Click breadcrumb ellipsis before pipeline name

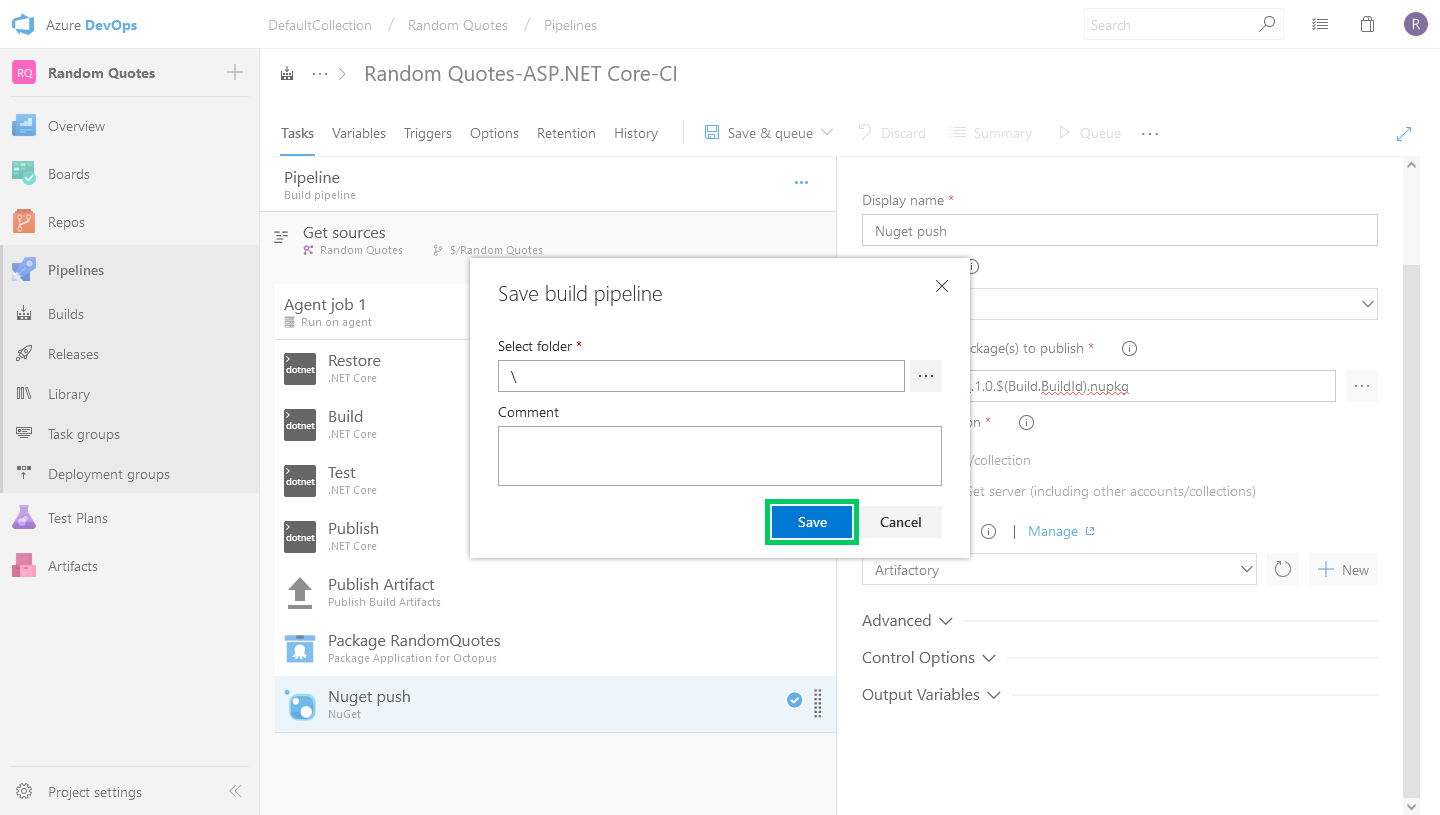(x=320, y=73)
